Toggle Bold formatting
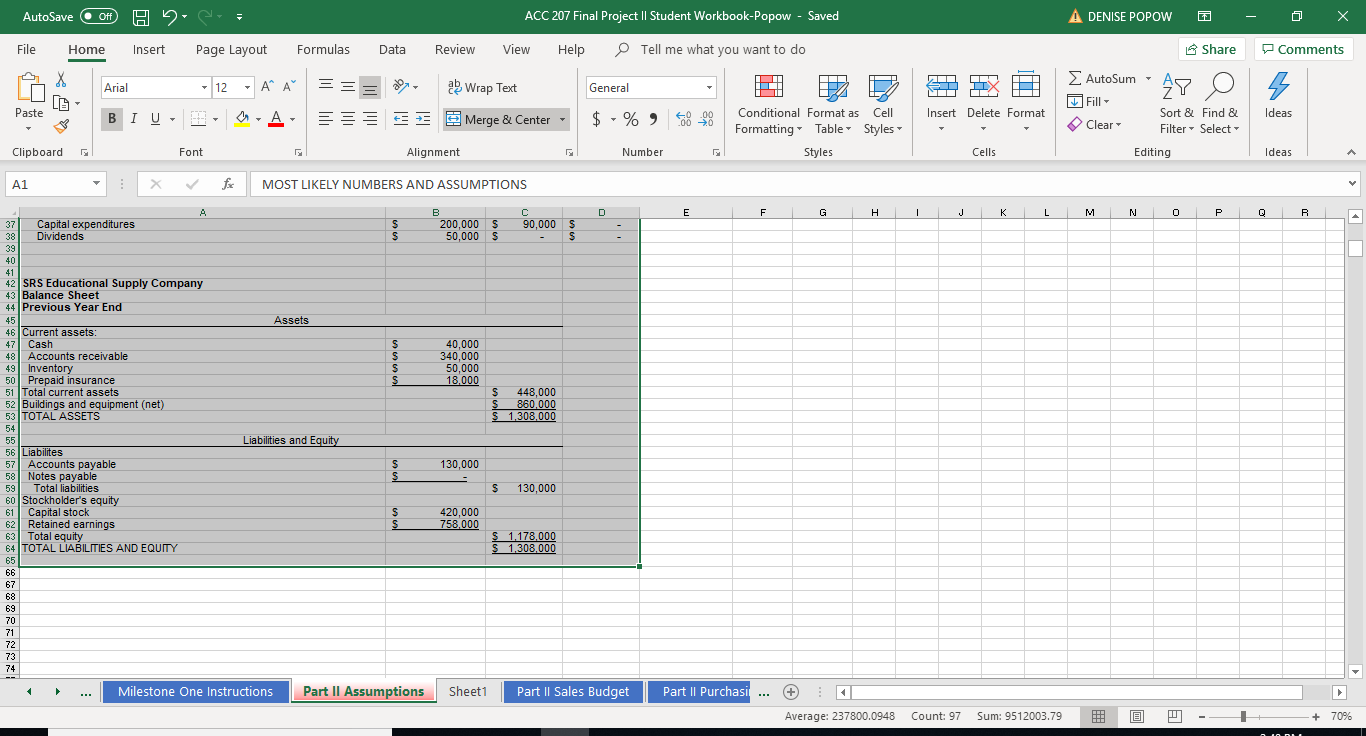The image size is (1366, 736). click(112, 120)
